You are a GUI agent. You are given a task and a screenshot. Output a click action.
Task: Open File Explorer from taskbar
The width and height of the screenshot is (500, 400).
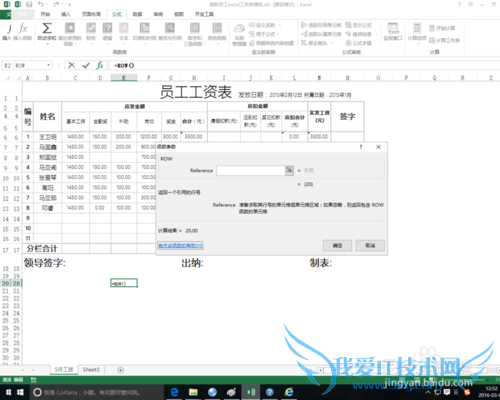[193, 392]
